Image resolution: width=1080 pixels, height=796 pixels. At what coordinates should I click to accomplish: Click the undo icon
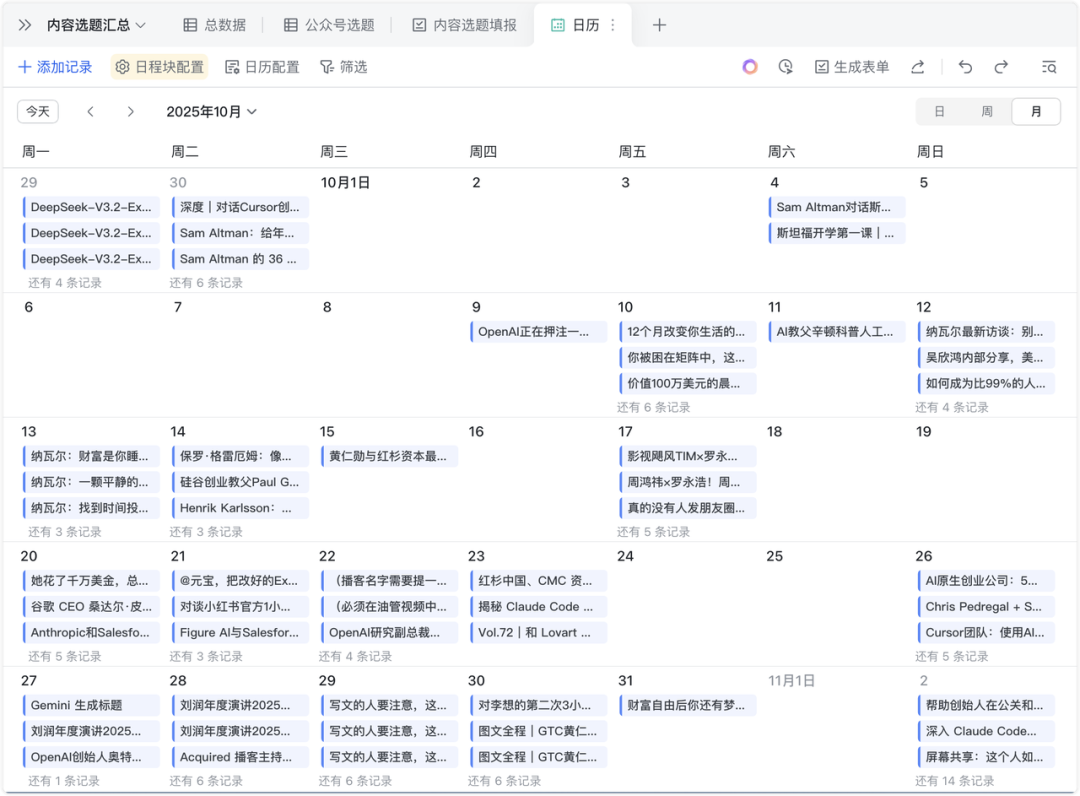[964, 66]
